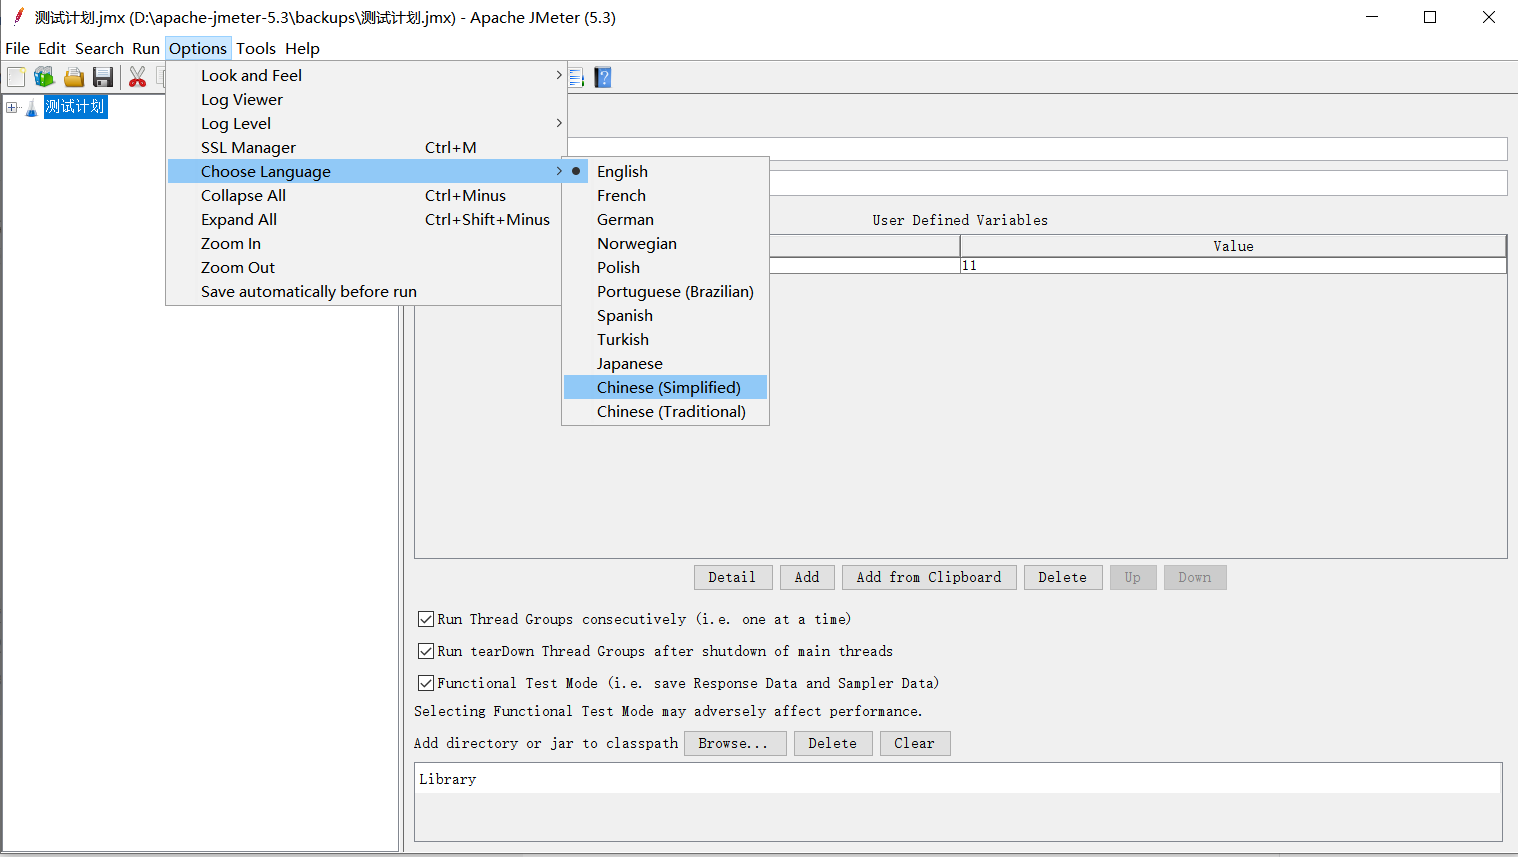Expand the 测试计划 tree node
This screenshot has width=1518, height=857.
(x=11, y=107)
